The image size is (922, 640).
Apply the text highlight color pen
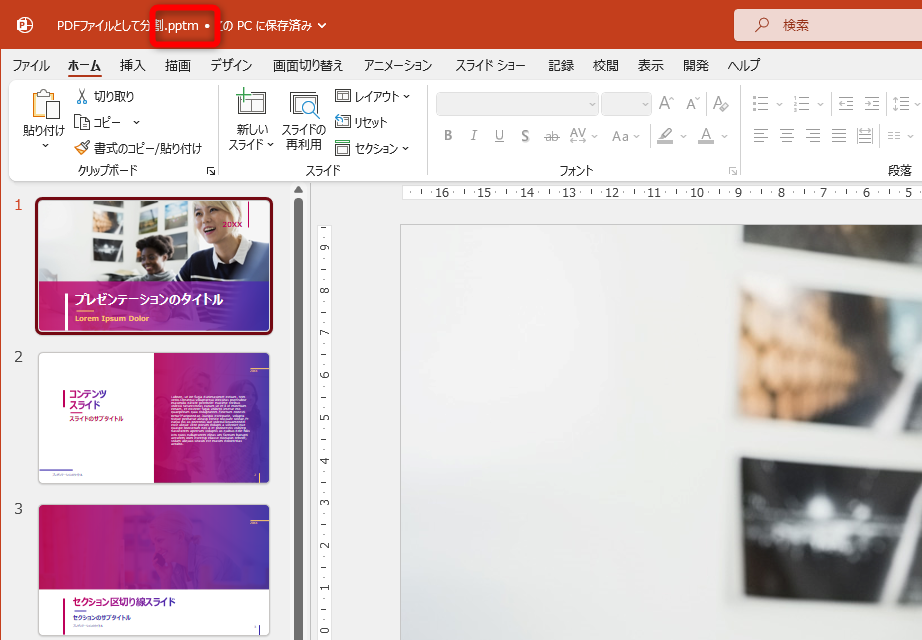(x=665, y=136)
